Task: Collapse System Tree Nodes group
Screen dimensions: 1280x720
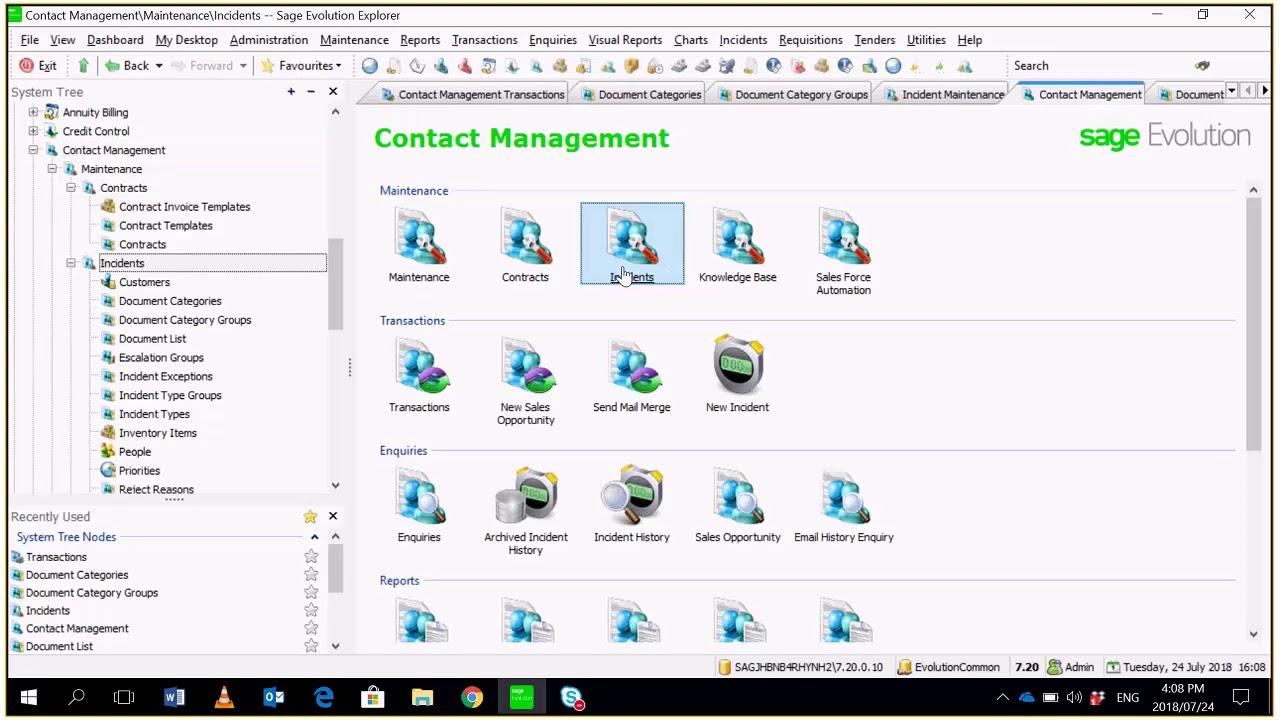Action: 314,537
